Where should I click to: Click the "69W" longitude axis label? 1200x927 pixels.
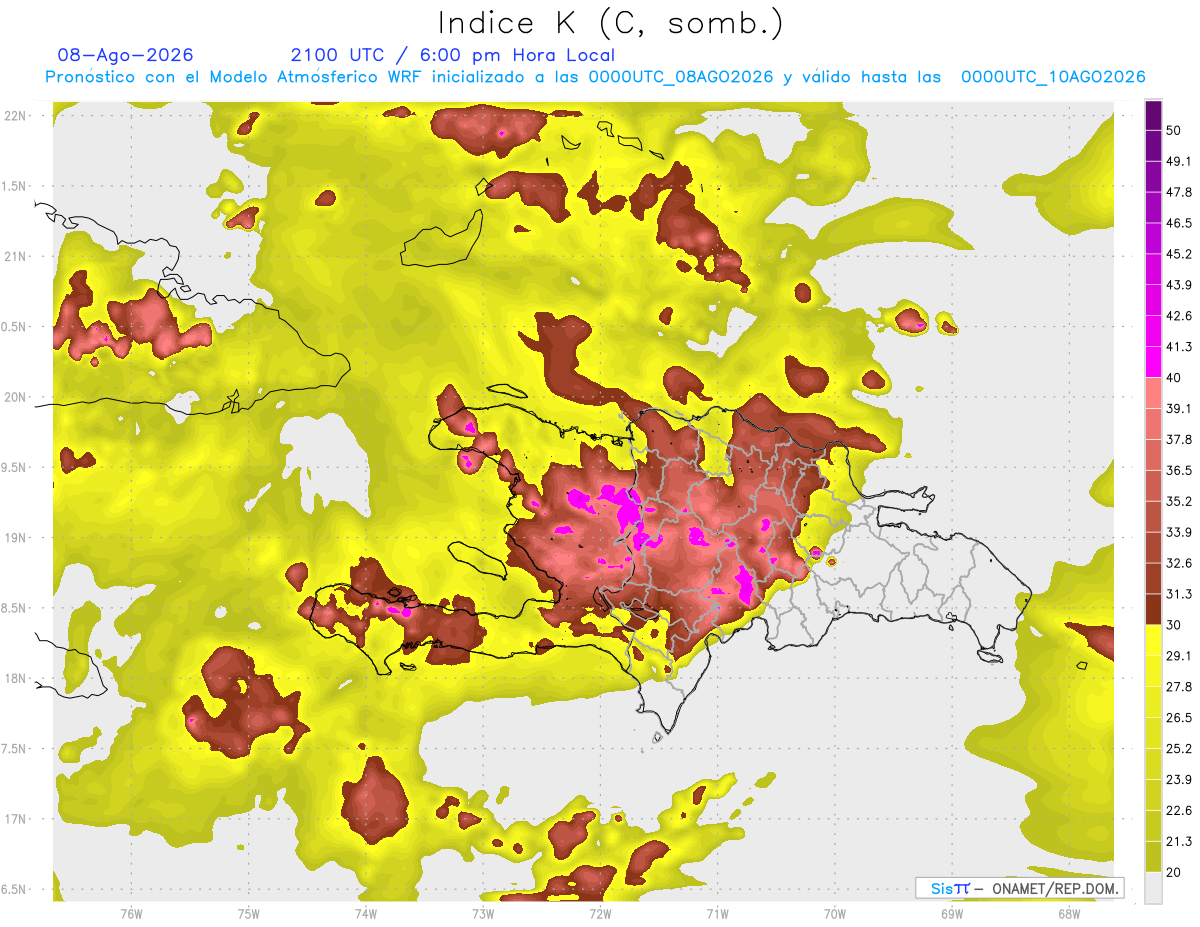pyautogui.click(x=952, y=913)
